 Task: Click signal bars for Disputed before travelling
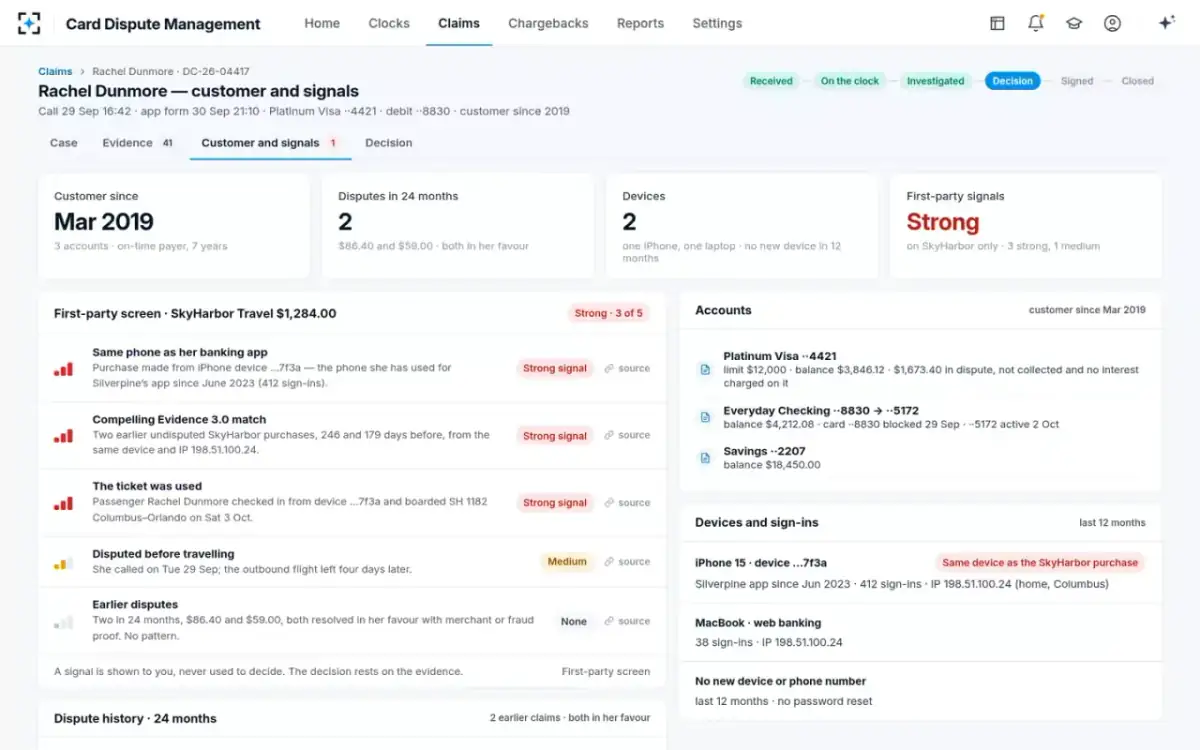63,563
